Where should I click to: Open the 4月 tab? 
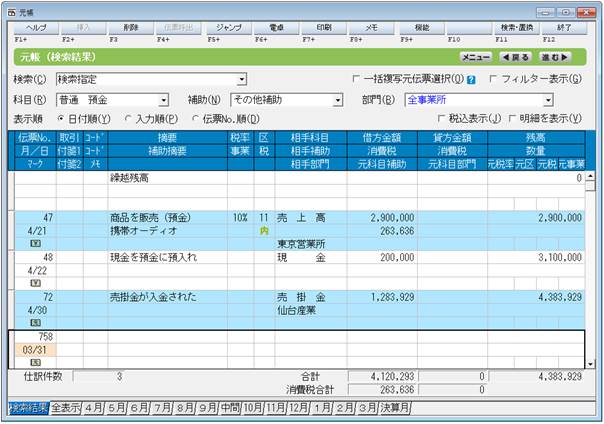coord(93,408)
